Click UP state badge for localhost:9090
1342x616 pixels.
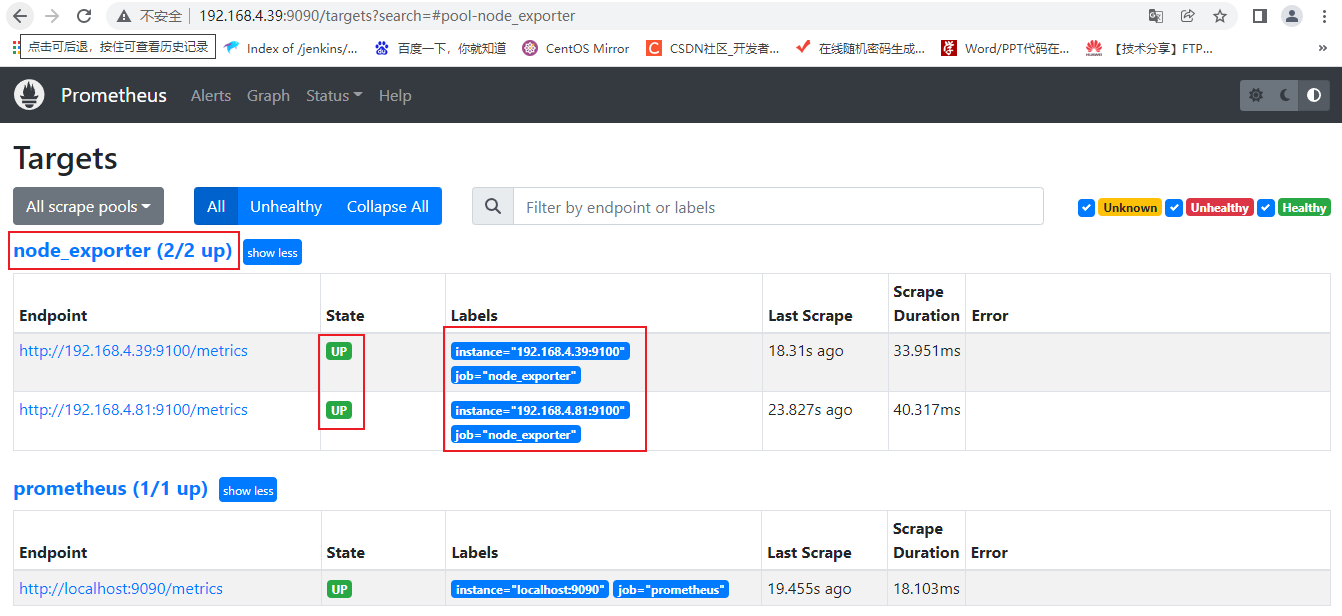[339, 590]
